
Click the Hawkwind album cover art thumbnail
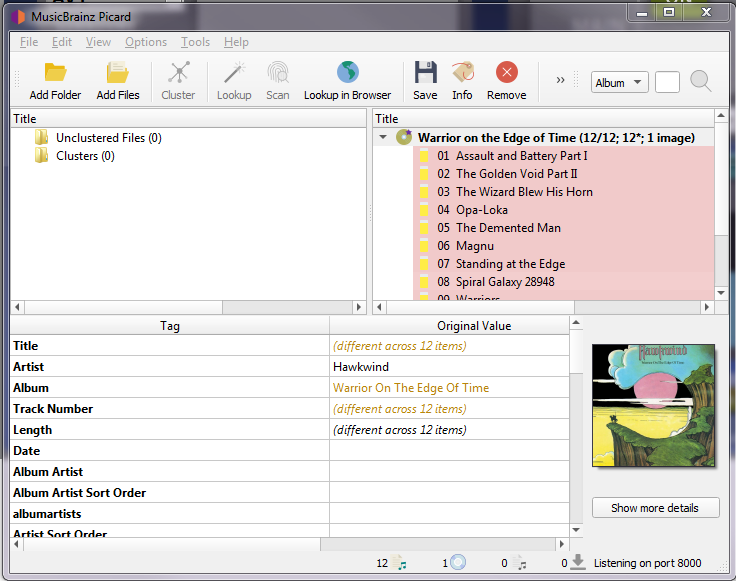[653, 405]
